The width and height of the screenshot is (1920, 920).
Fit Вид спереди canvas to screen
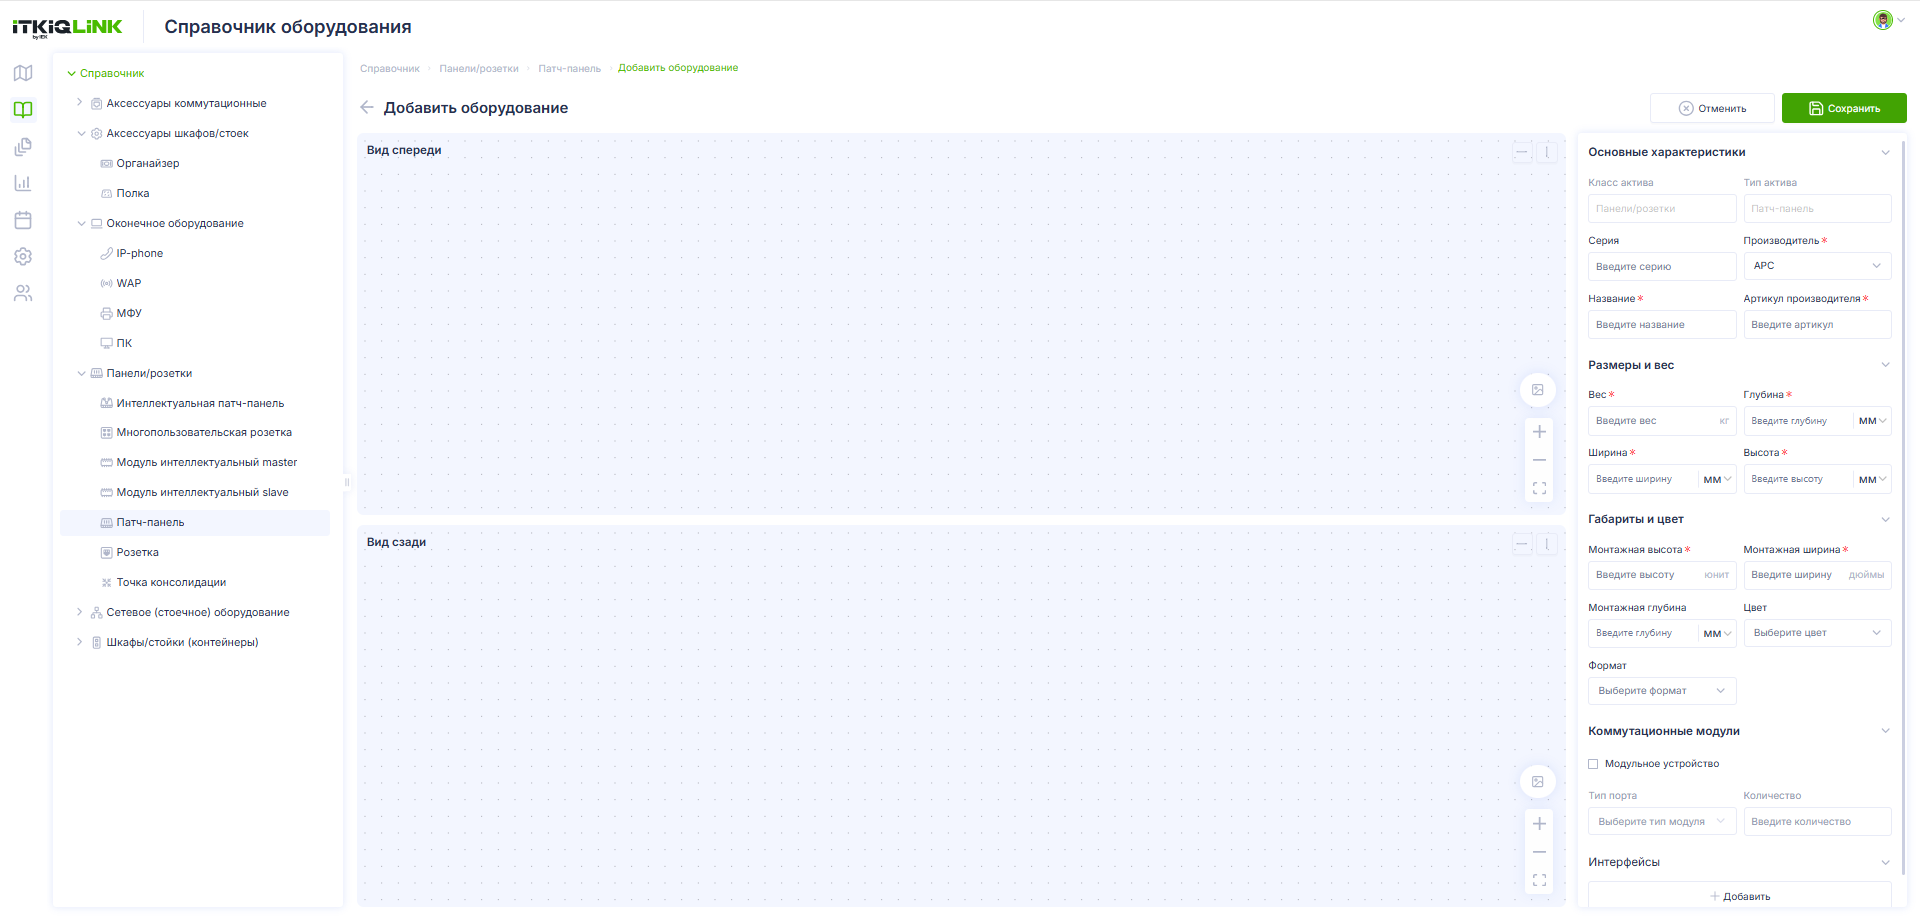click(x=1540, y=488)
